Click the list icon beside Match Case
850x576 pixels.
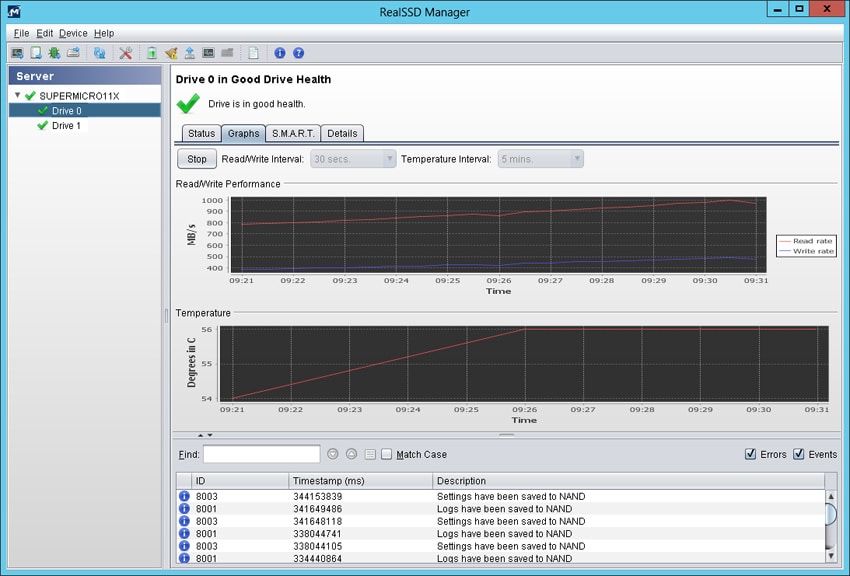point(370,454)
